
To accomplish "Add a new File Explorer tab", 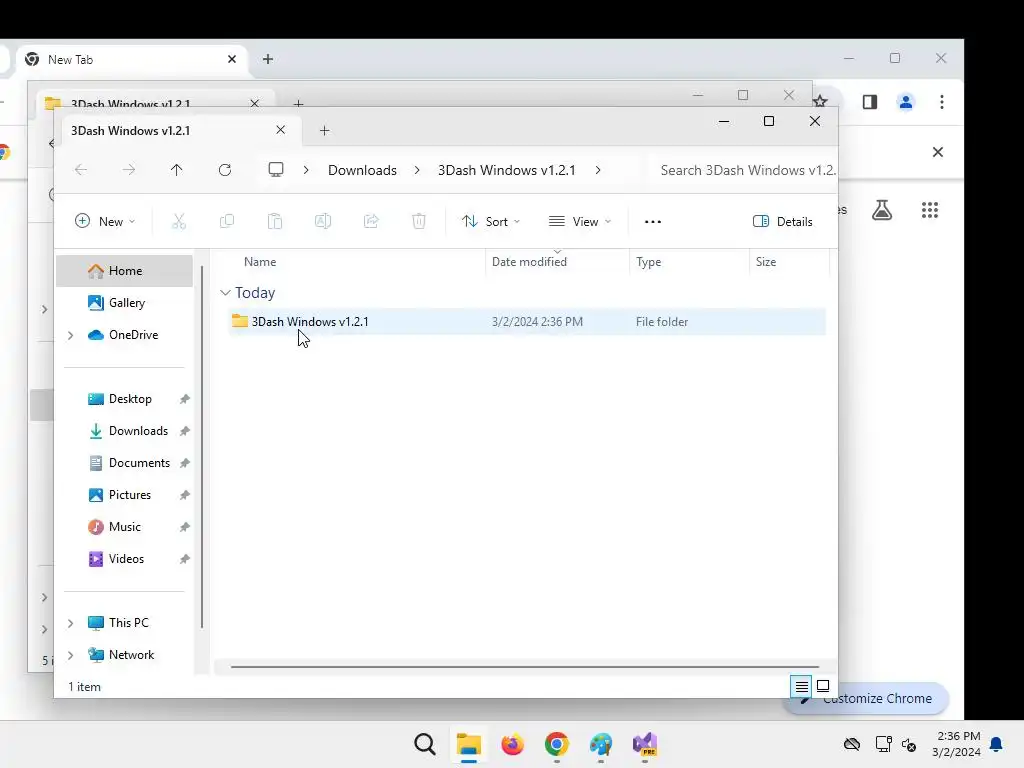I will (325, 131).
